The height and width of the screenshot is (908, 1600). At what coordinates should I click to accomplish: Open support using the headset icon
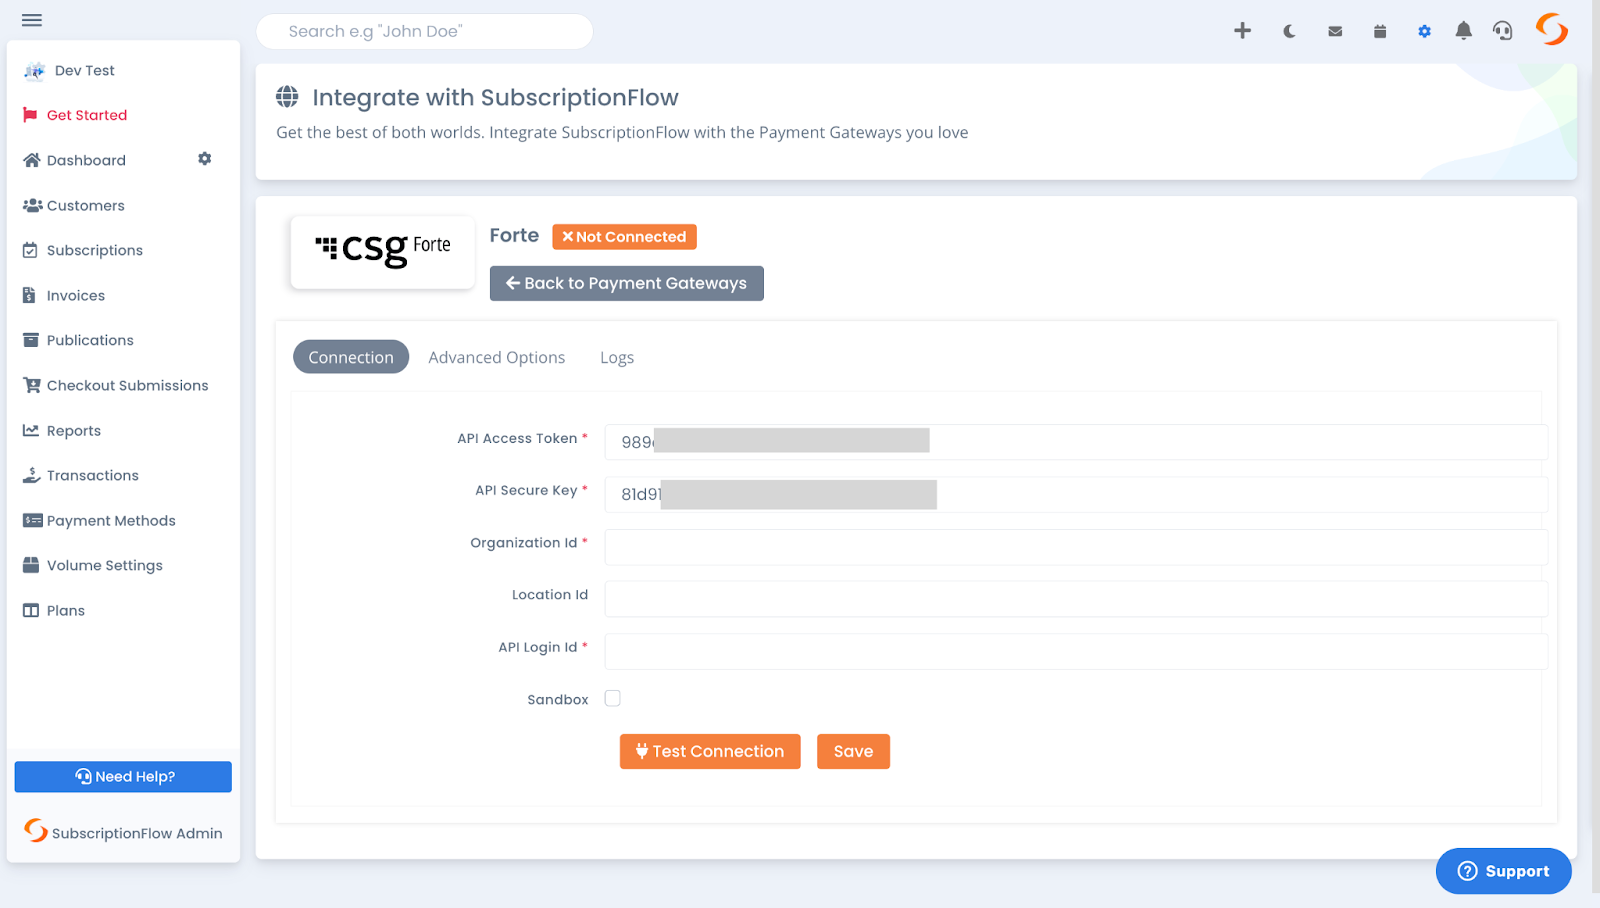point(1502,31)
